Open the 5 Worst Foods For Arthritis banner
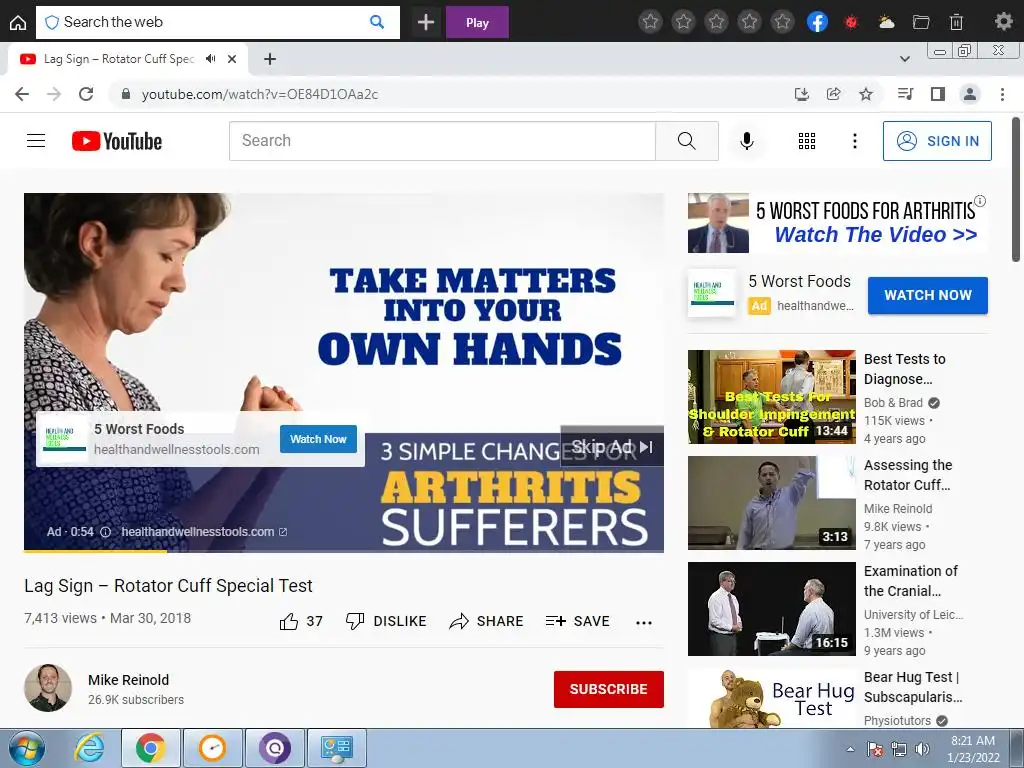 pos(837,223)
